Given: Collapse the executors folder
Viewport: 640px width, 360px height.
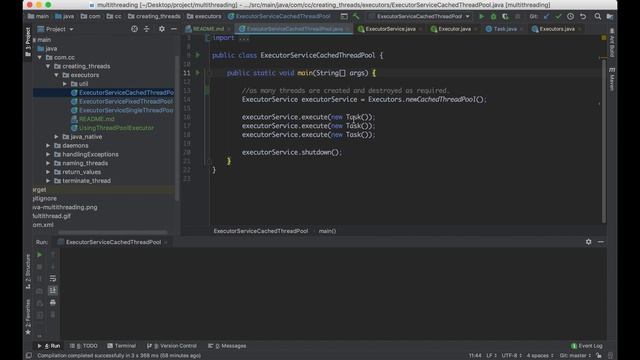Looking at the screenshot, I should (57, 75).
